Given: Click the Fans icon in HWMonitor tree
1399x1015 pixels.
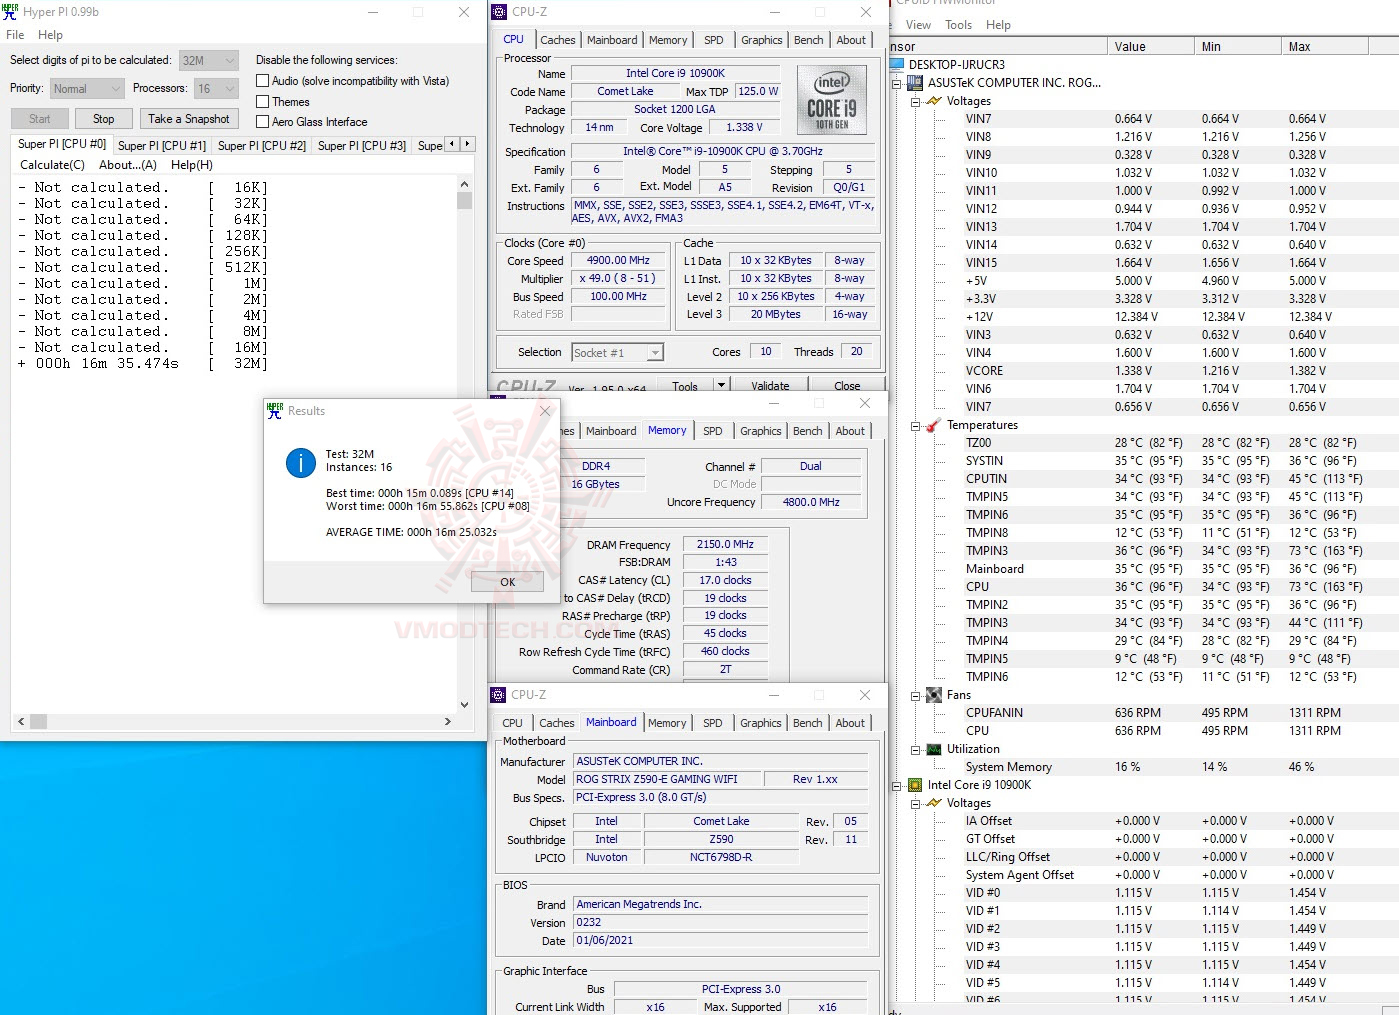Looking at the screenshot, I should 933,695.
